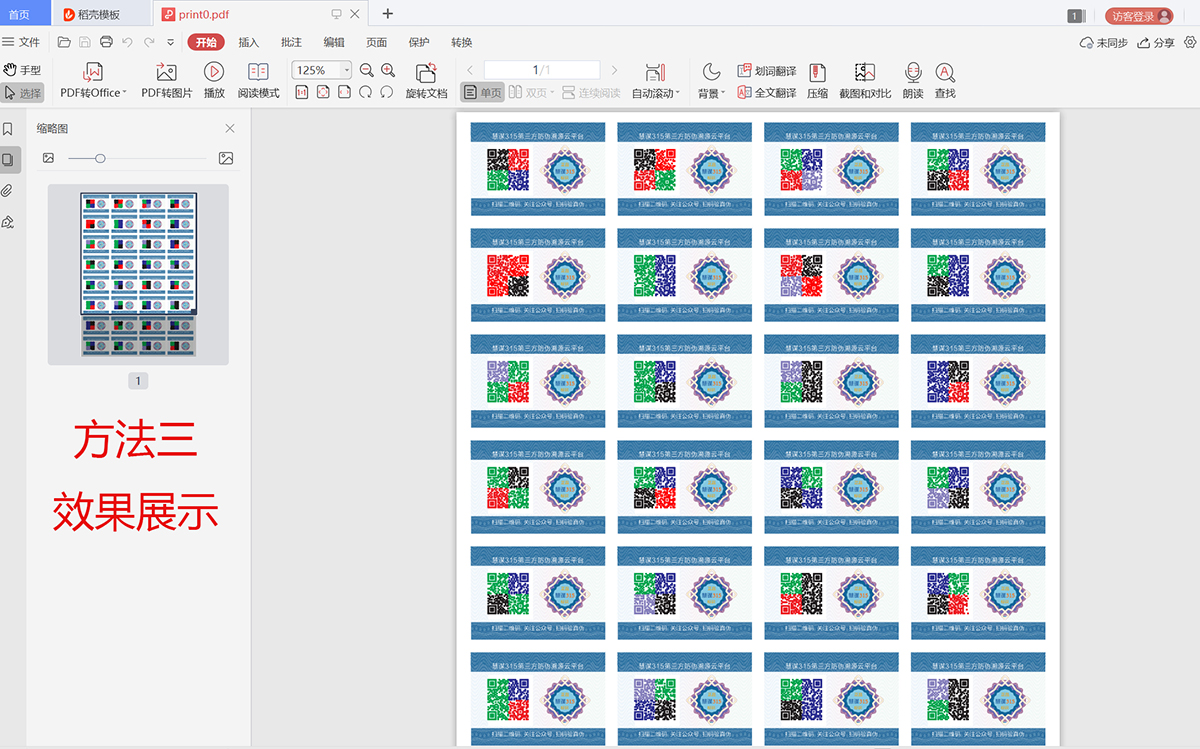1200x749 pixels.
Task: Go to the next page arrow
Action: [614, 70]
